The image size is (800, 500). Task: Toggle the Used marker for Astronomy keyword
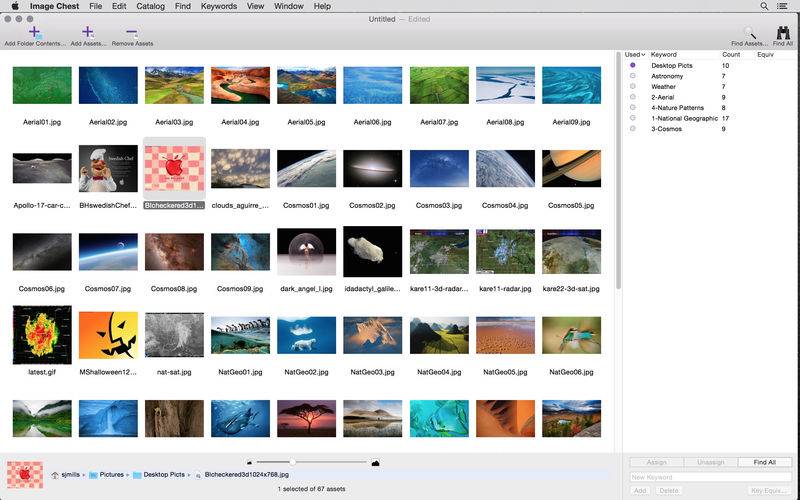(633, 76)
